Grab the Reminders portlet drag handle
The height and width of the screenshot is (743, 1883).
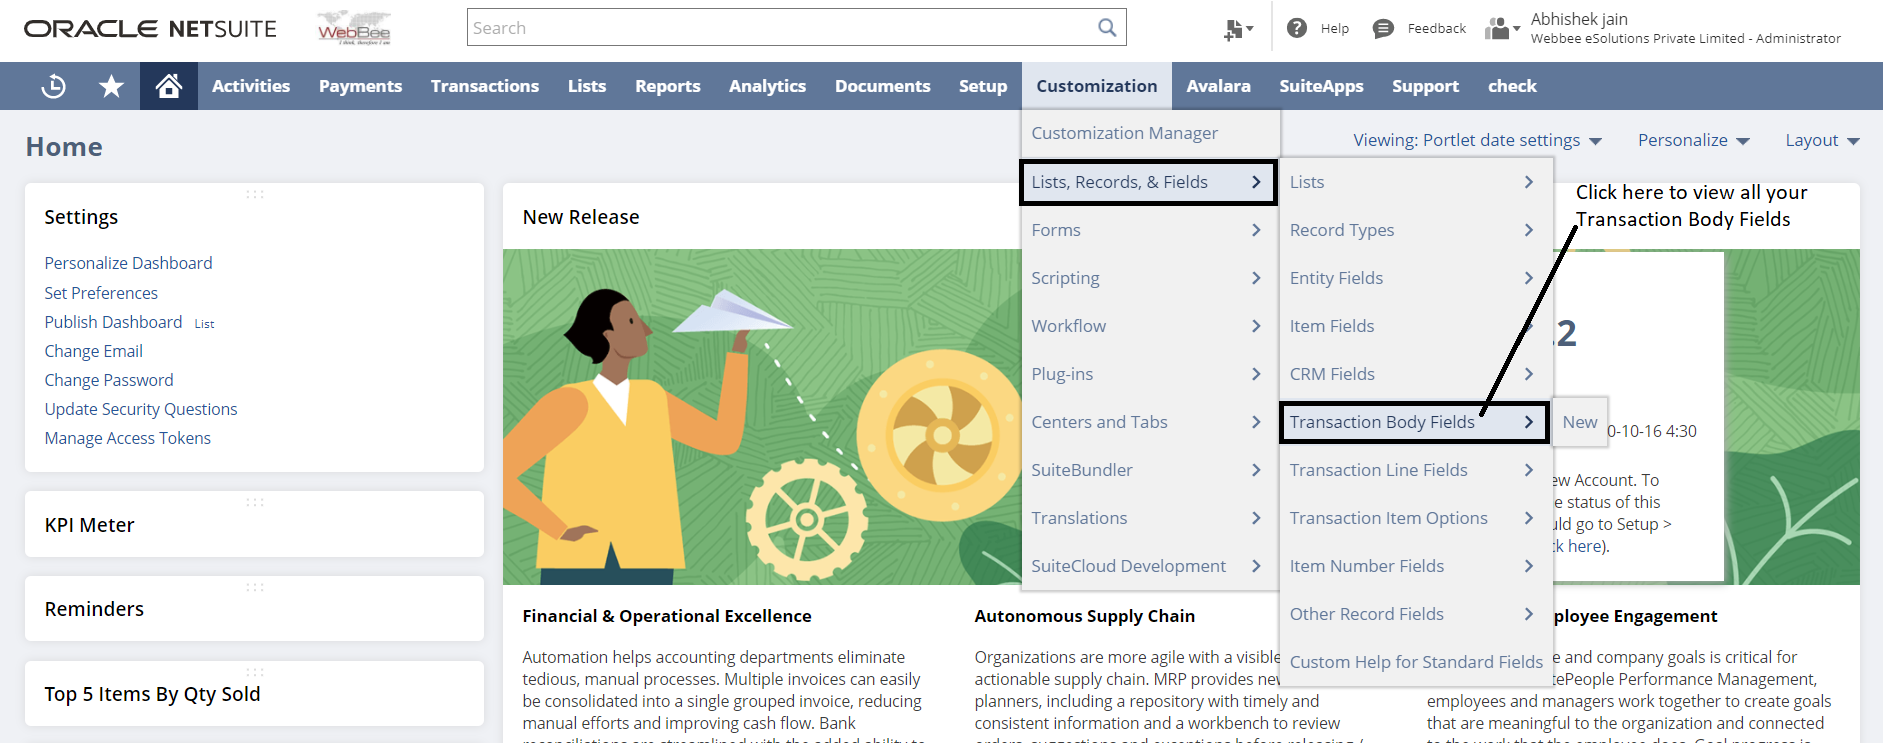(255, 587)
